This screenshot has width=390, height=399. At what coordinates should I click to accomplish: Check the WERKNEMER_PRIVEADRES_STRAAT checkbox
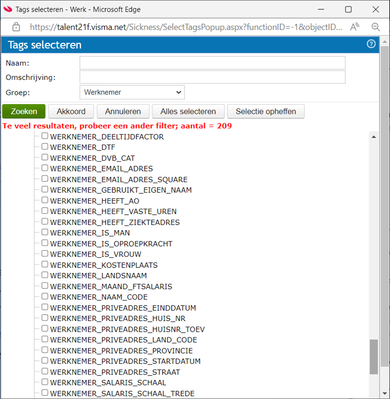pos(45,371)
